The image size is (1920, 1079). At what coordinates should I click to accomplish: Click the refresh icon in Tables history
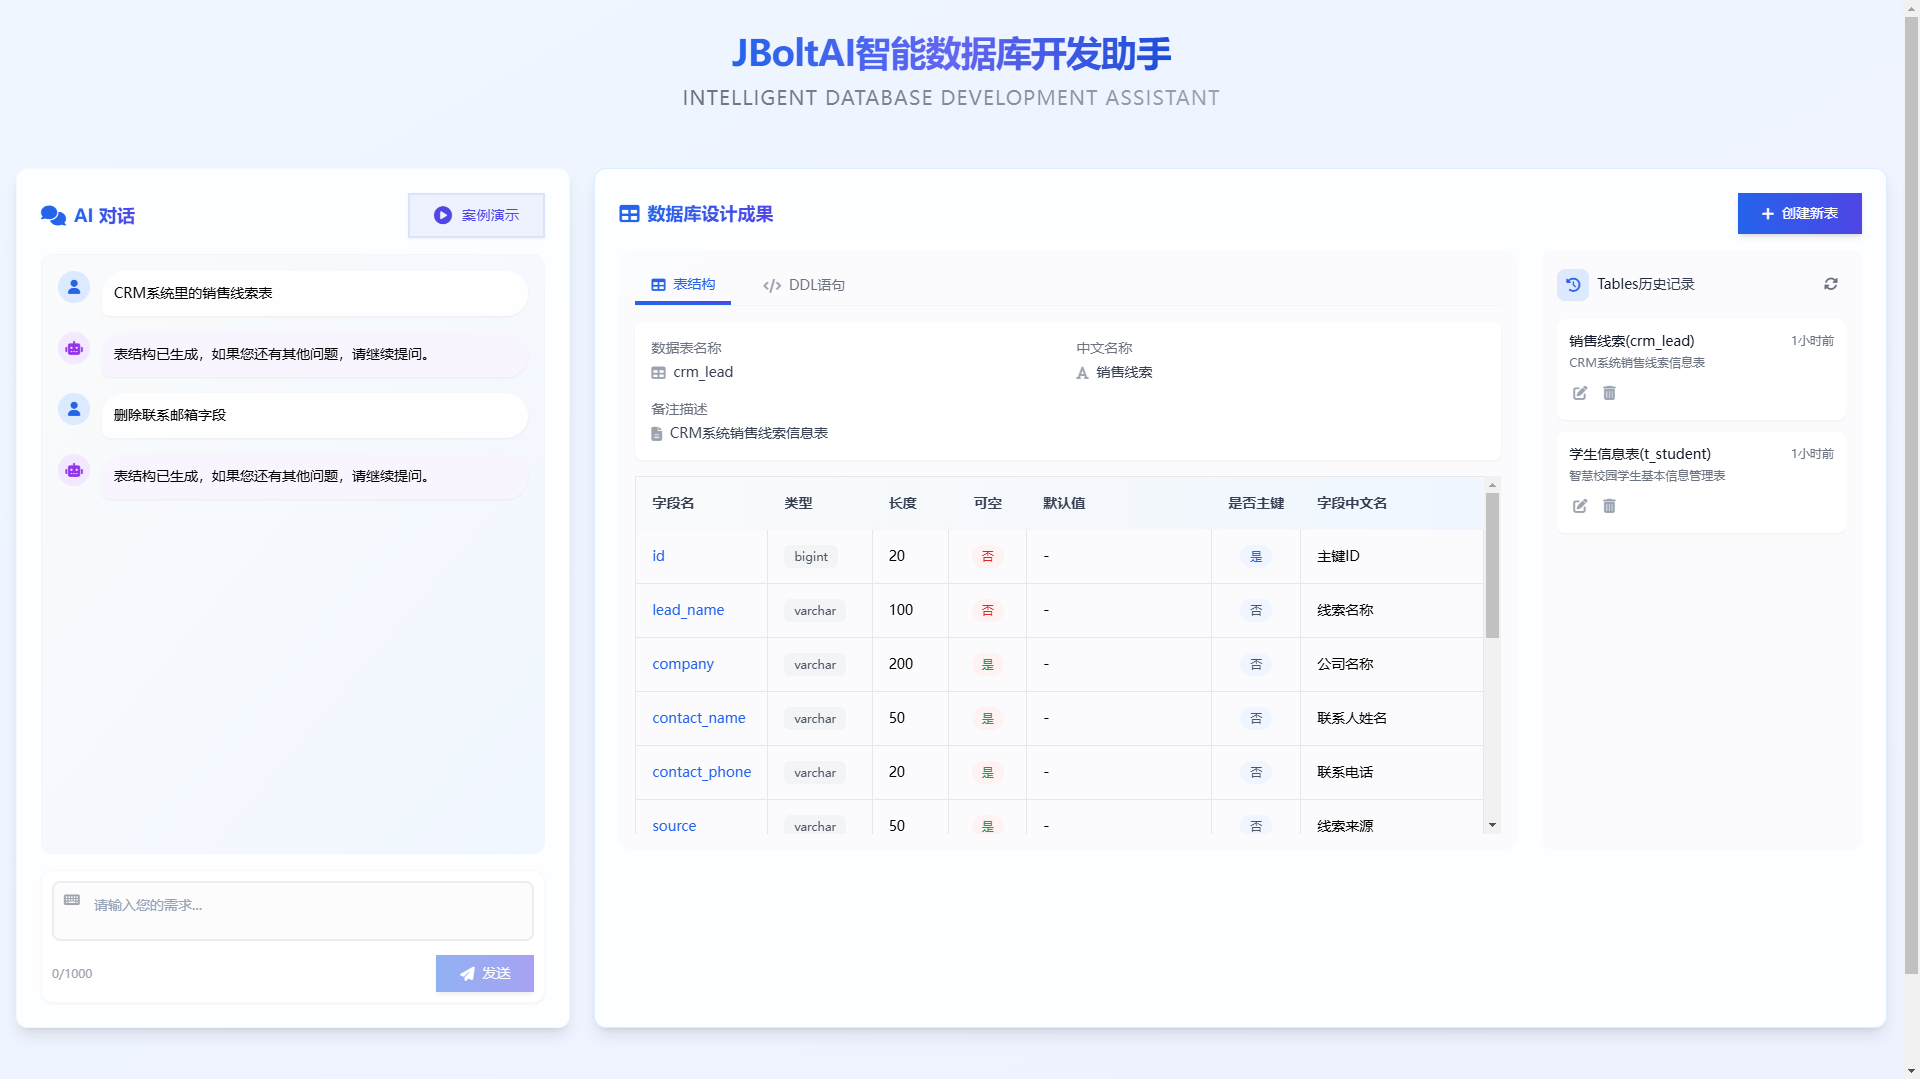click(1830, 284)
